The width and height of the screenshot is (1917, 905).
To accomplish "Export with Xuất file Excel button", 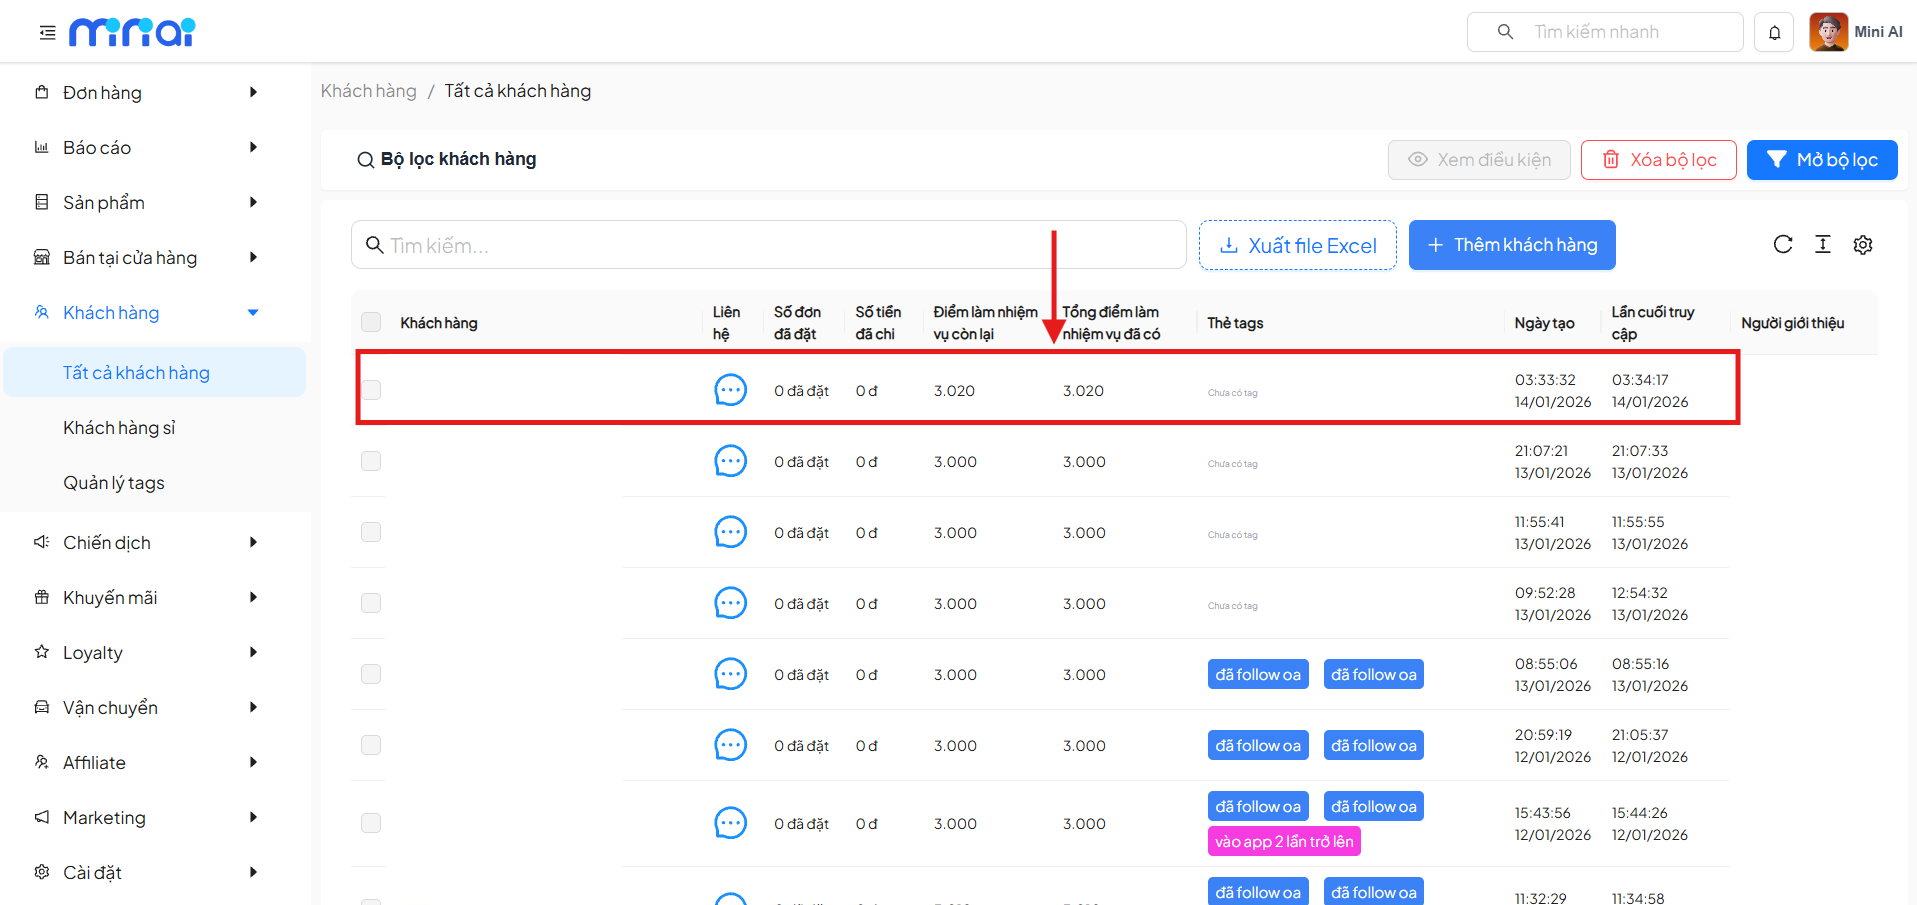I will [x=1297, y=245].
